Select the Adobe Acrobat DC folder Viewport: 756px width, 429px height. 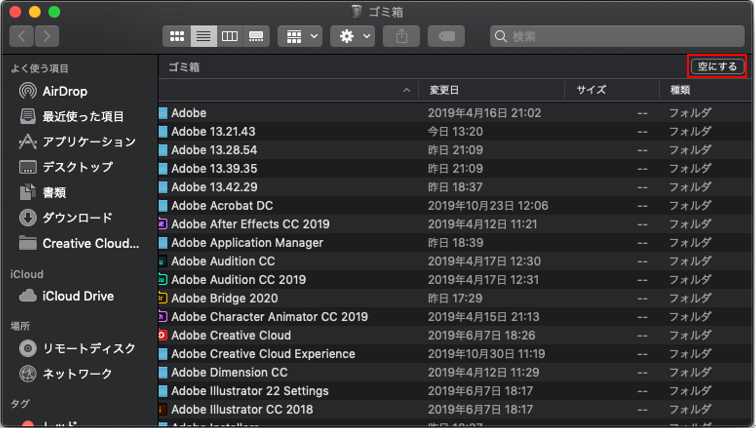(455, 206)
